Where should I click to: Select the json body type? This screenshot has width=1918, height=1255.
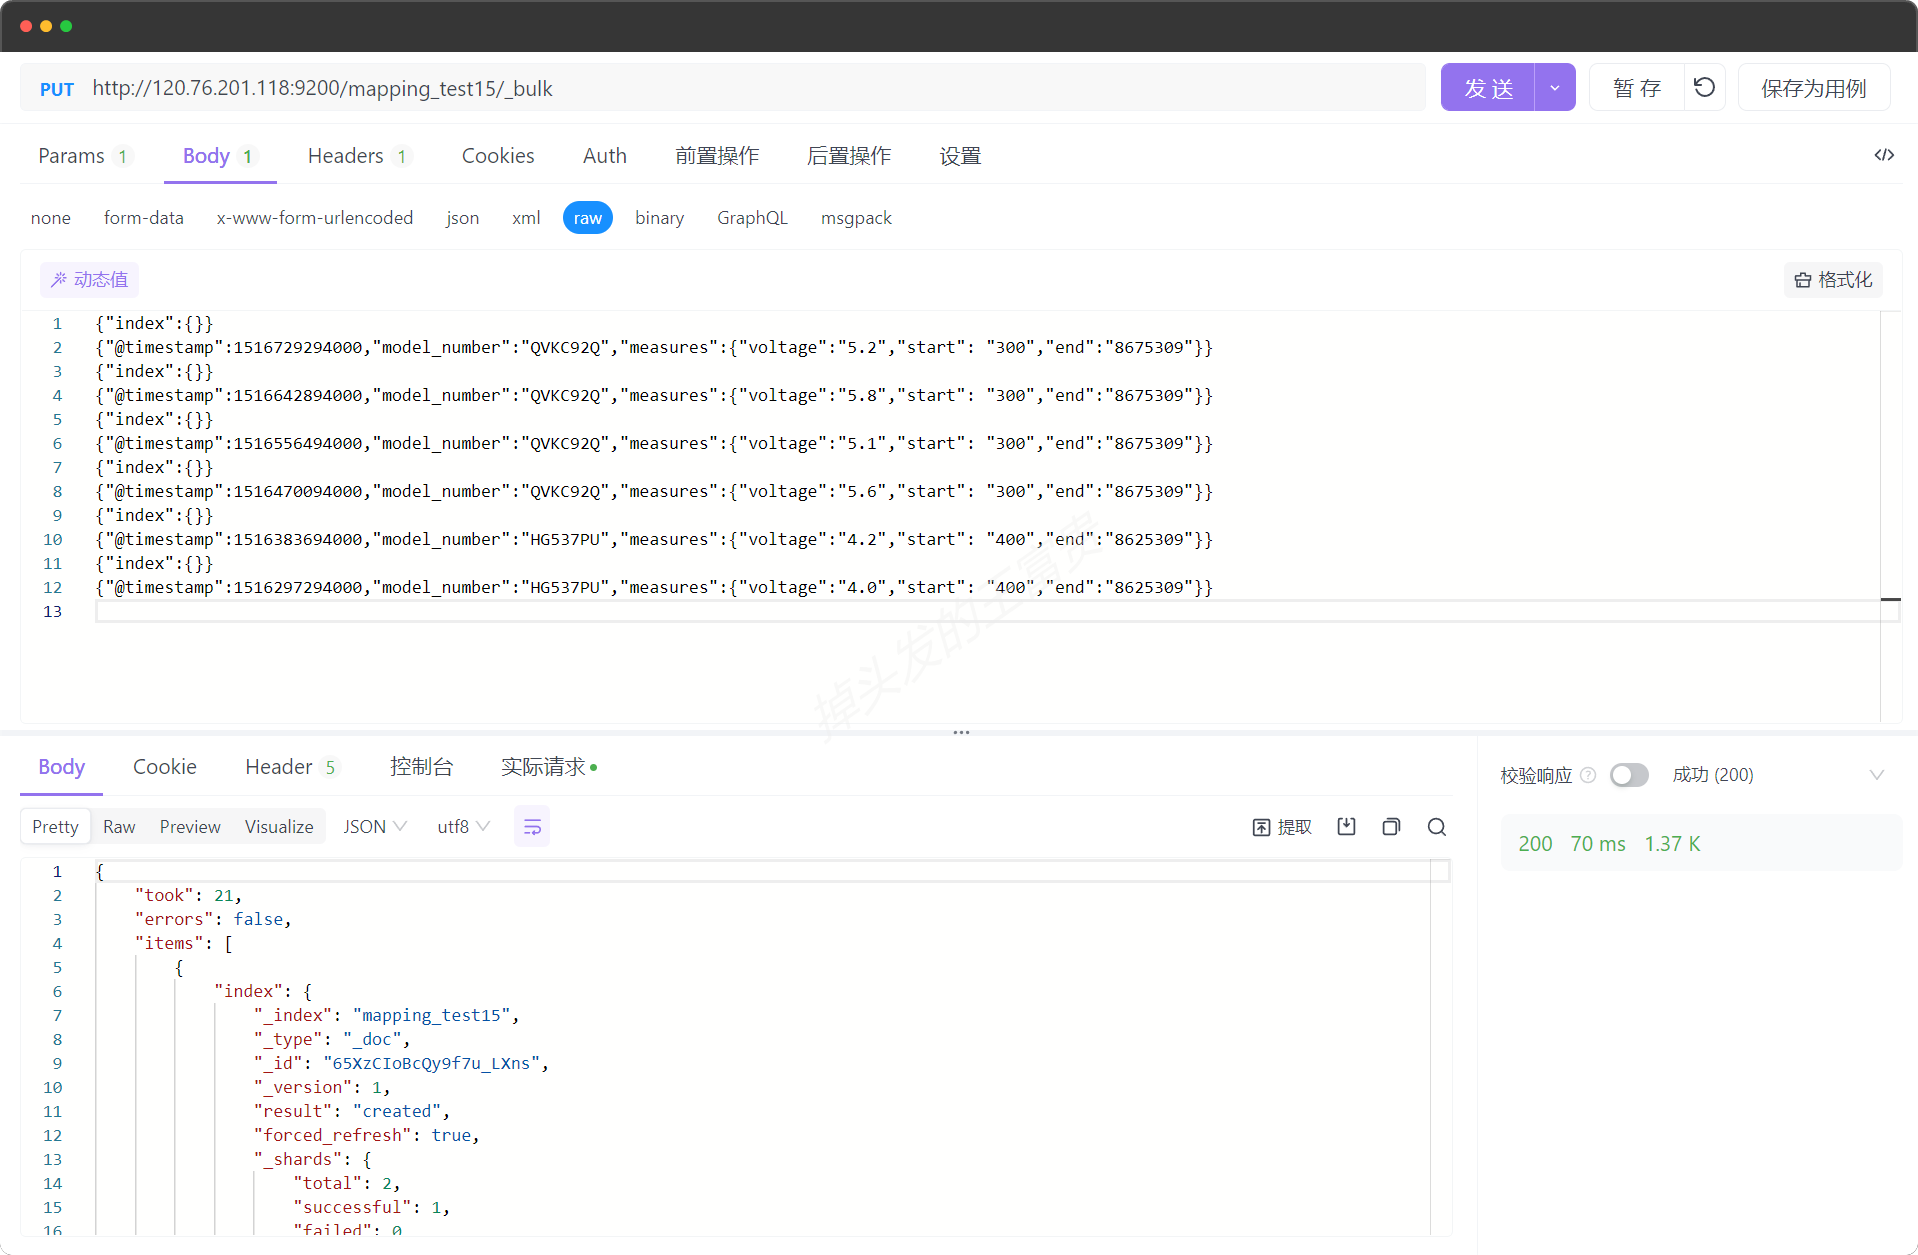pyautogui.click(x=463, y=218)
